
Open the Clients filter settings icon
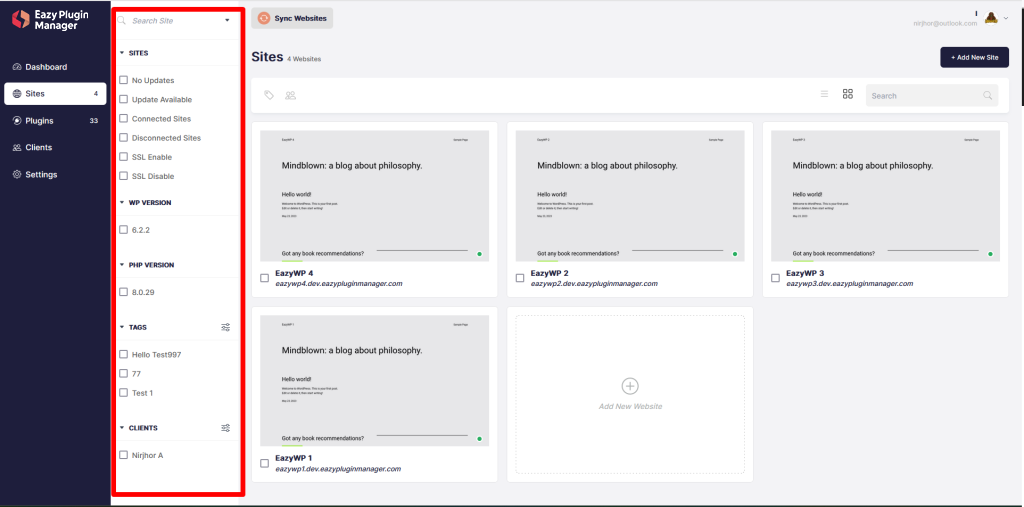point(226,428)
